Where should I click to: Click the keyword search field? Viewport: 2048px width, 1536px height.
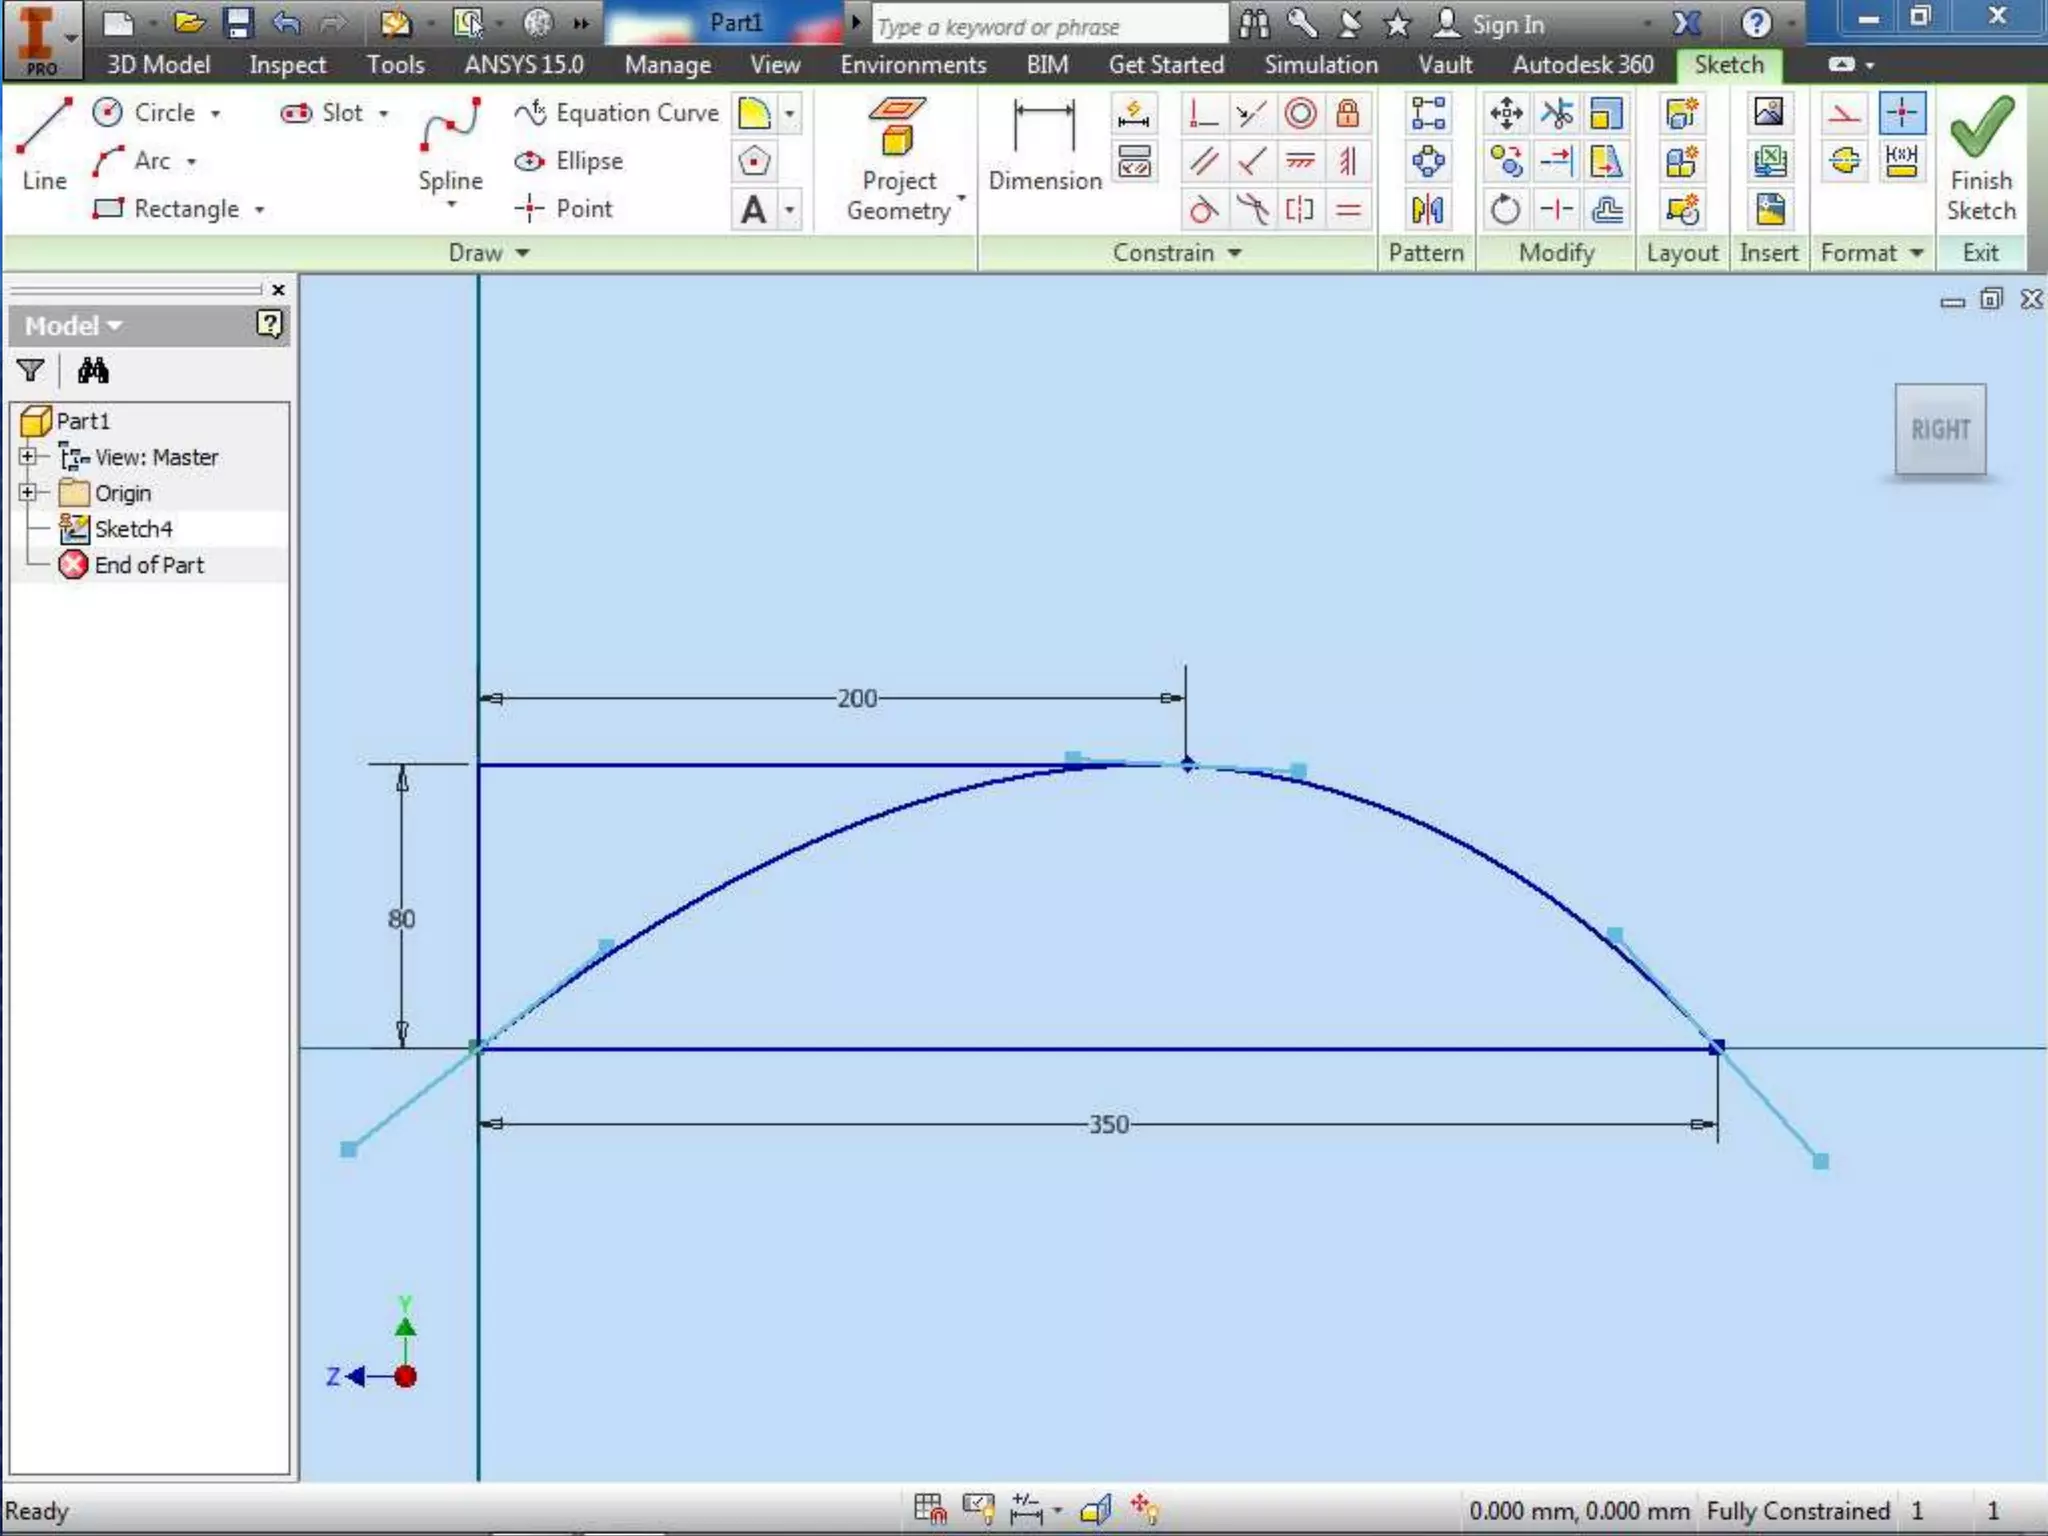click(1048, 27)
